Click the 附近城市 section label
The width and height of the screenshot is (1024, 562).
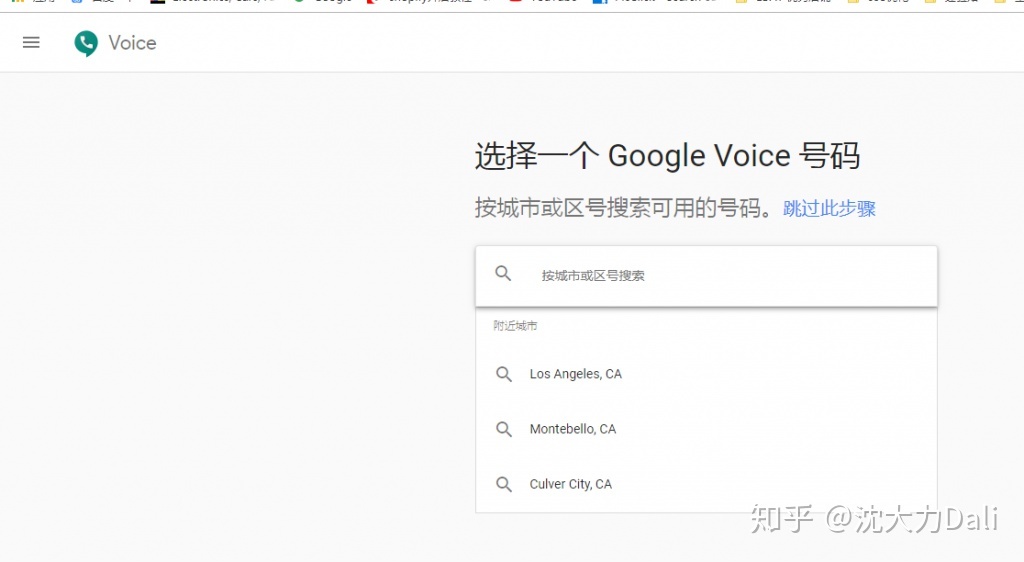tap(515, 326)
